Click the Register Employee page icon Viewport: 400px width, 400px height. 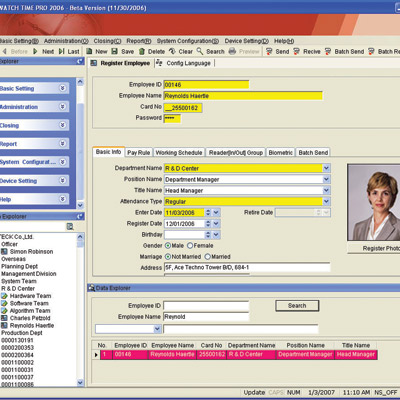coord(94,63)
